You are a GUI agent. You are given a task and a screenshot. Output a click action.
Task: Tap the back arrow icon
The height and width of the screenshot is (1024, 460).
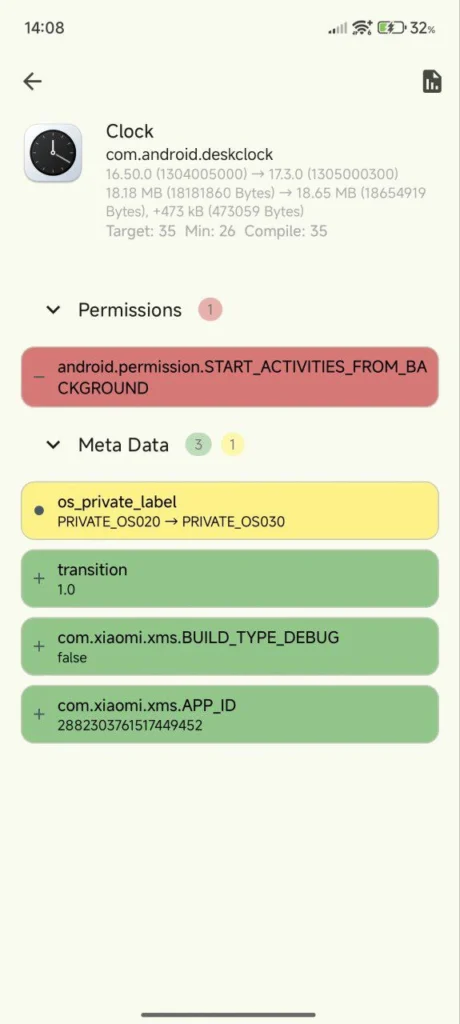coord(32,81)
